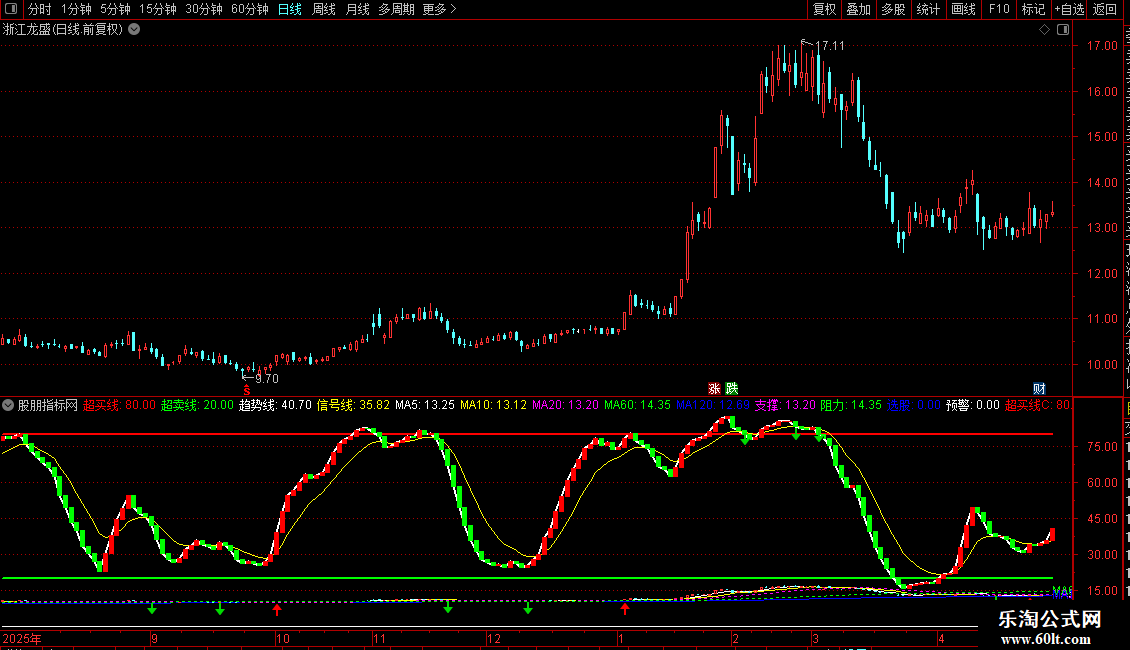Click the 信号线: 35.82 value

click(353, 405)
